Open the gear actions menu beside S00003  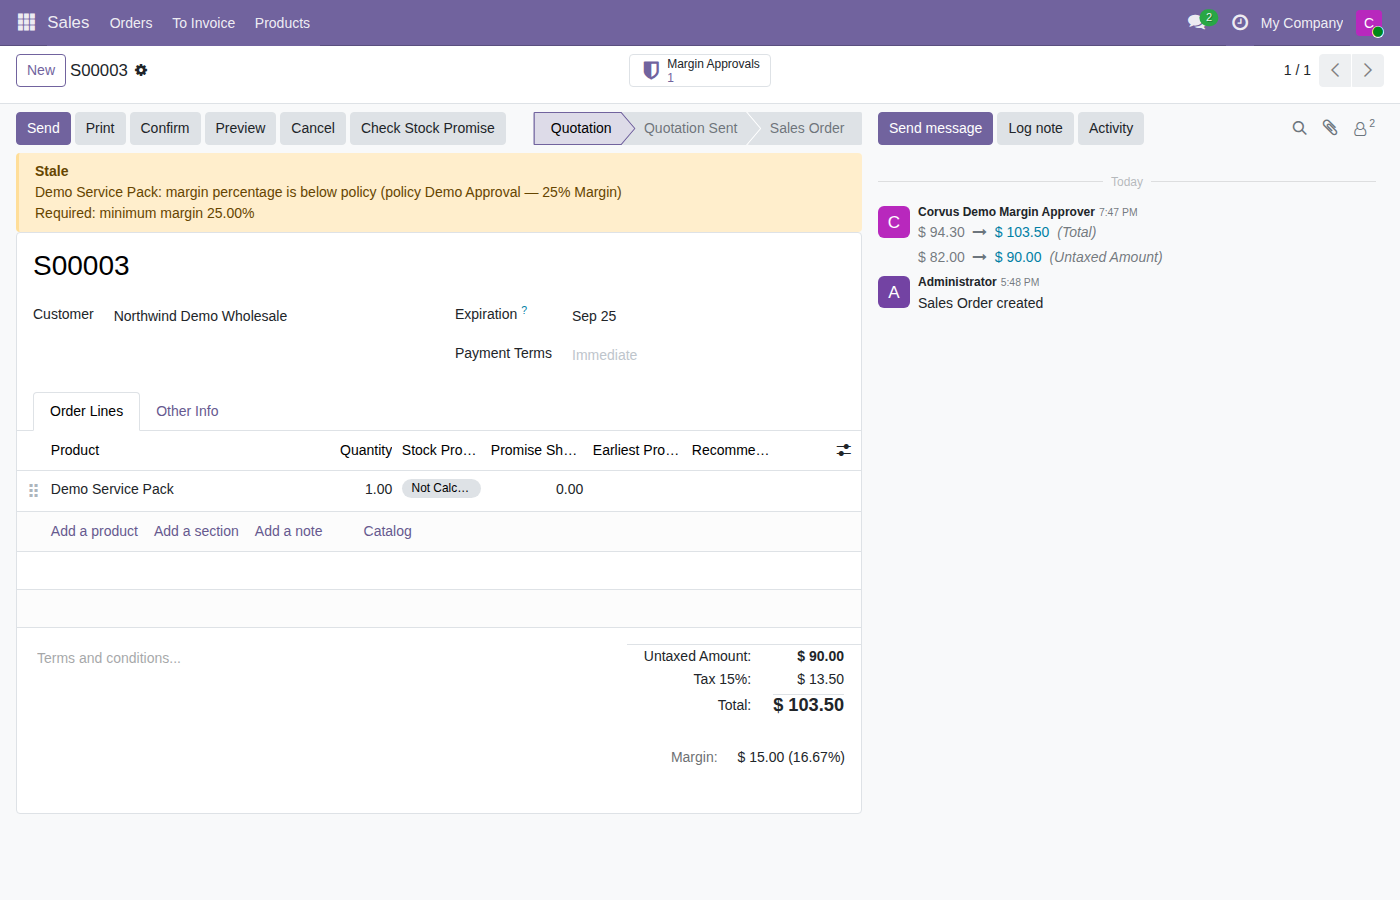coord(141,70)
